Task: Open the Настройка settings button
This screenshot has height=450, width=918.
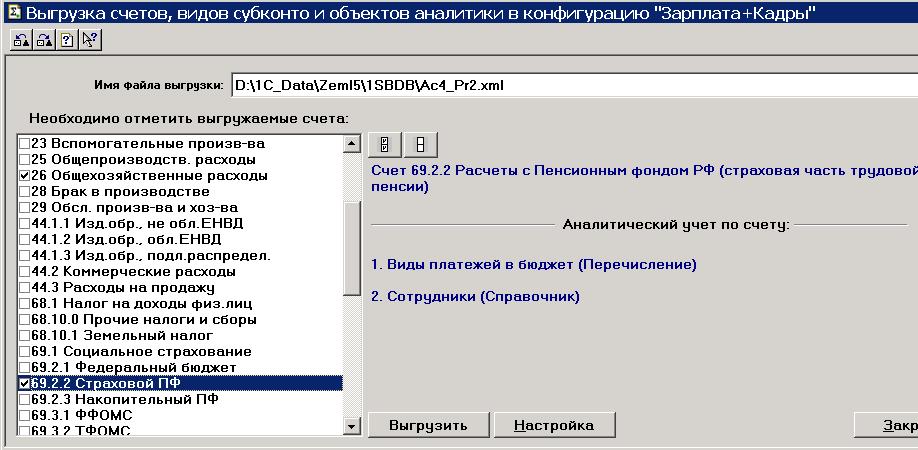Action: 554,425
